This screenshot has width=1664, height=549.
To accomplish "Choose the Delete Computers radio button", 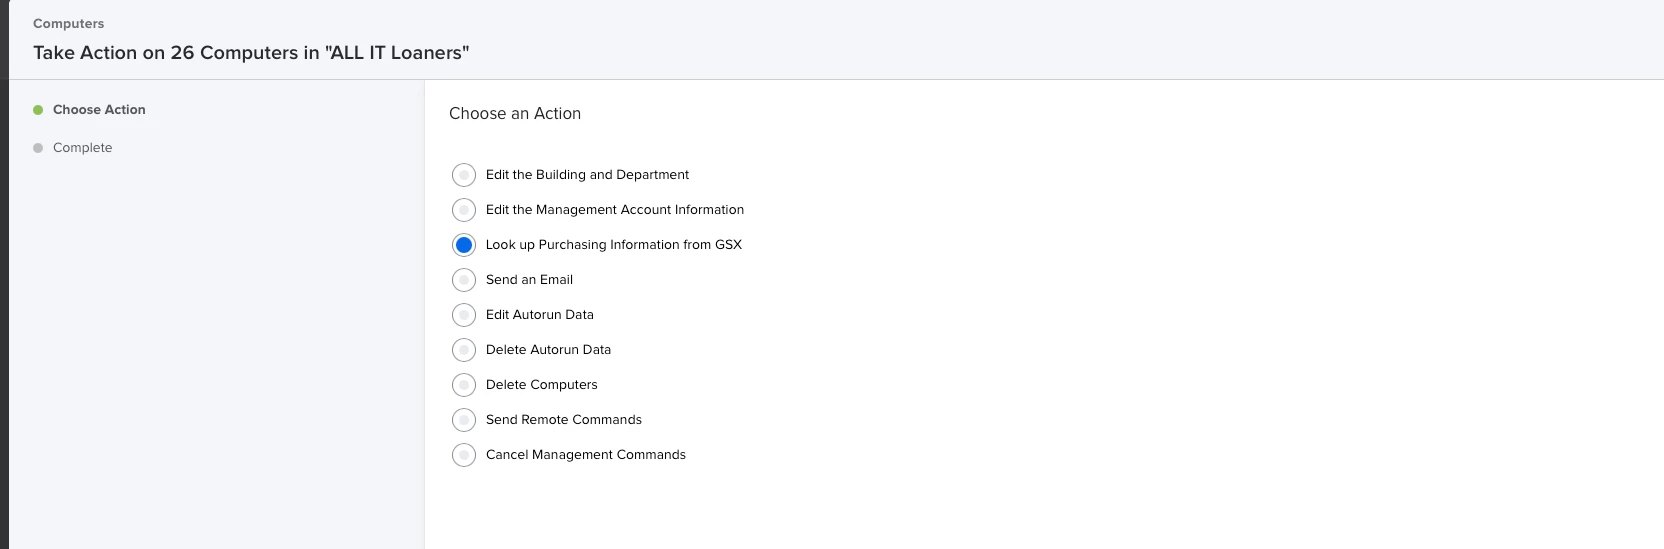I will click(x=464, y=385).
